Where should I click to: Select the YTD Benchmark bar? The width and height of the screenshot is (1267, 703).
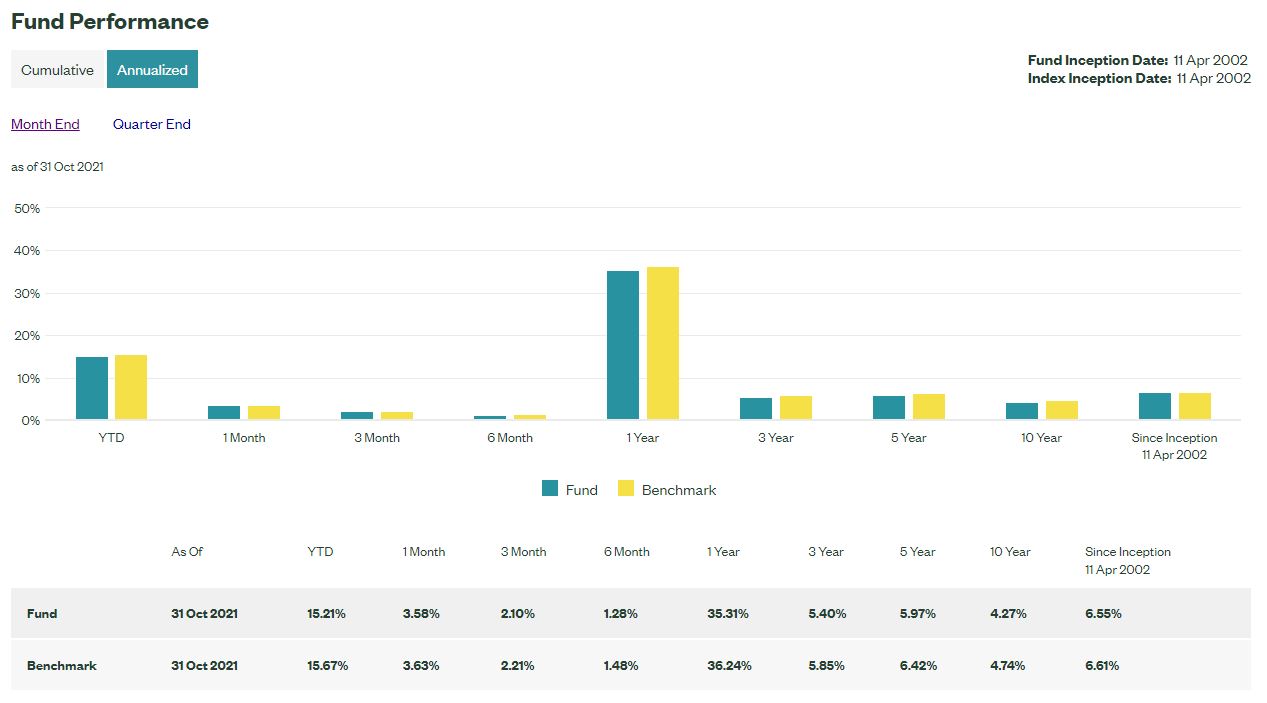(131, 387)
